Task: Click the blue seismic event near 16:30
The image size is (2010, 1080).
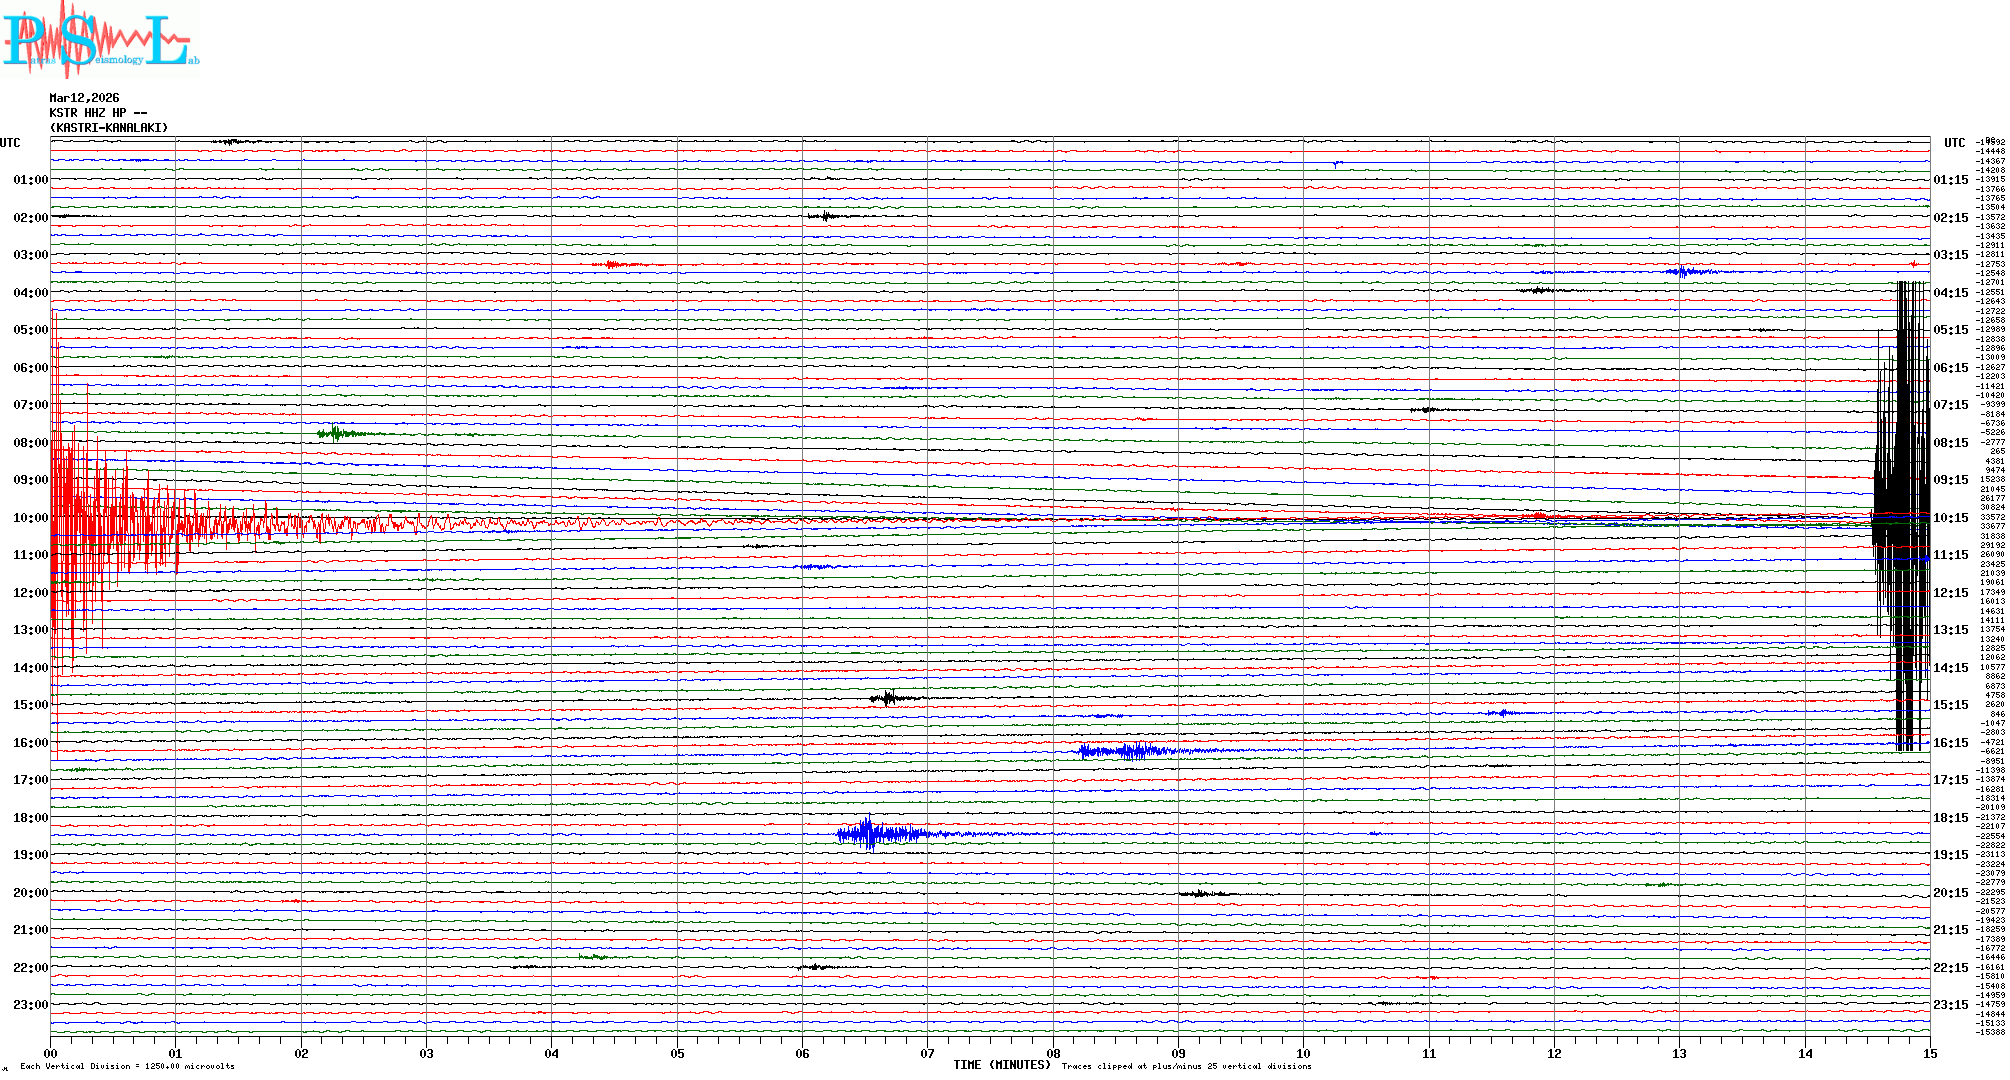Action: 1130,751
